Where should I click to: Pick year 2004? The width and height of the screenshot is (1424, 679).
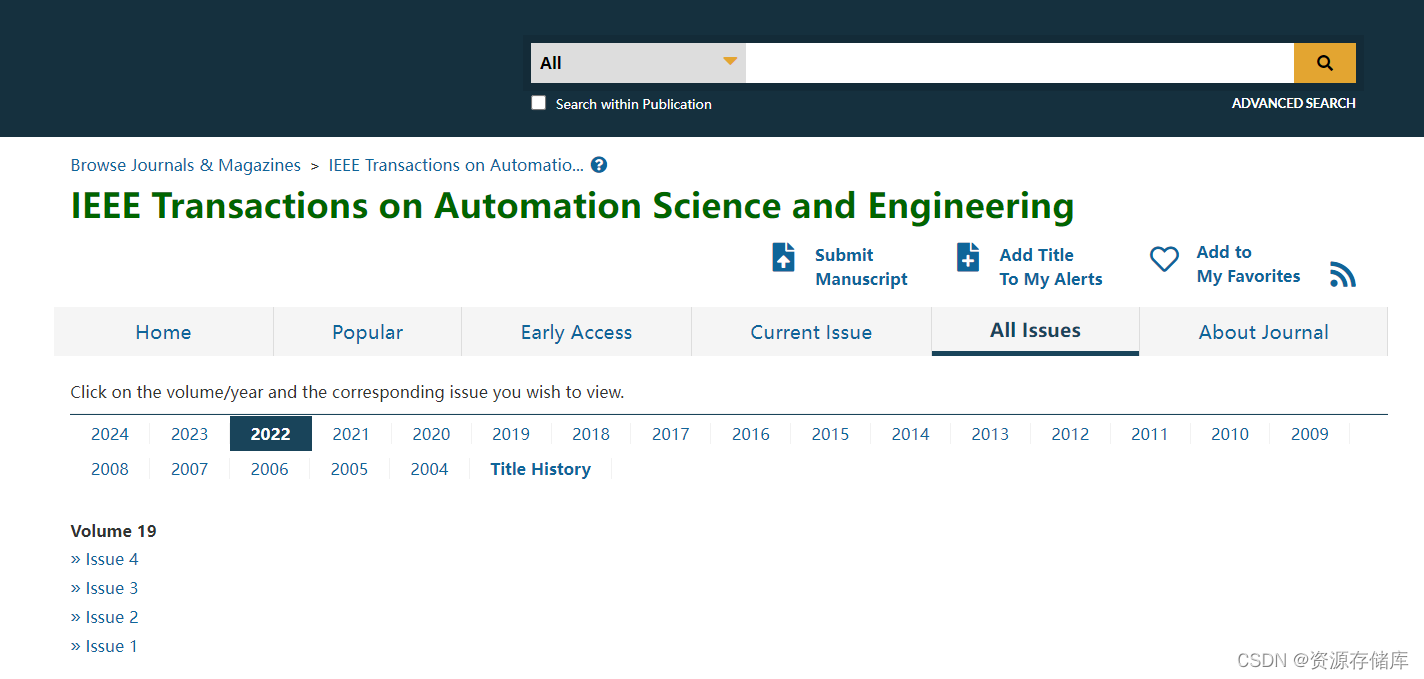click(429, 469)
